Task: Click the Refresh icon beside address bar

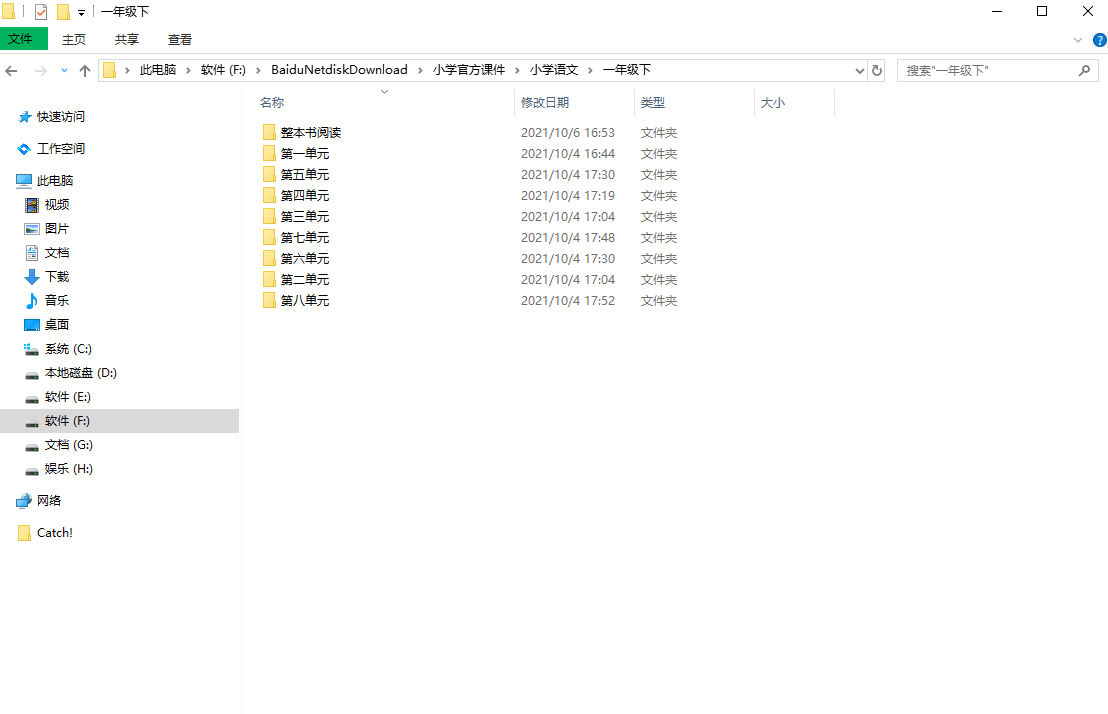Action: 877,71
